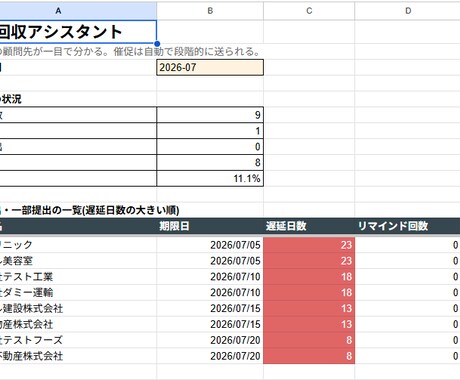This screenshot has width=460, height=380.
Task: Click the summary value 11.1%
Action: (210, 178)
